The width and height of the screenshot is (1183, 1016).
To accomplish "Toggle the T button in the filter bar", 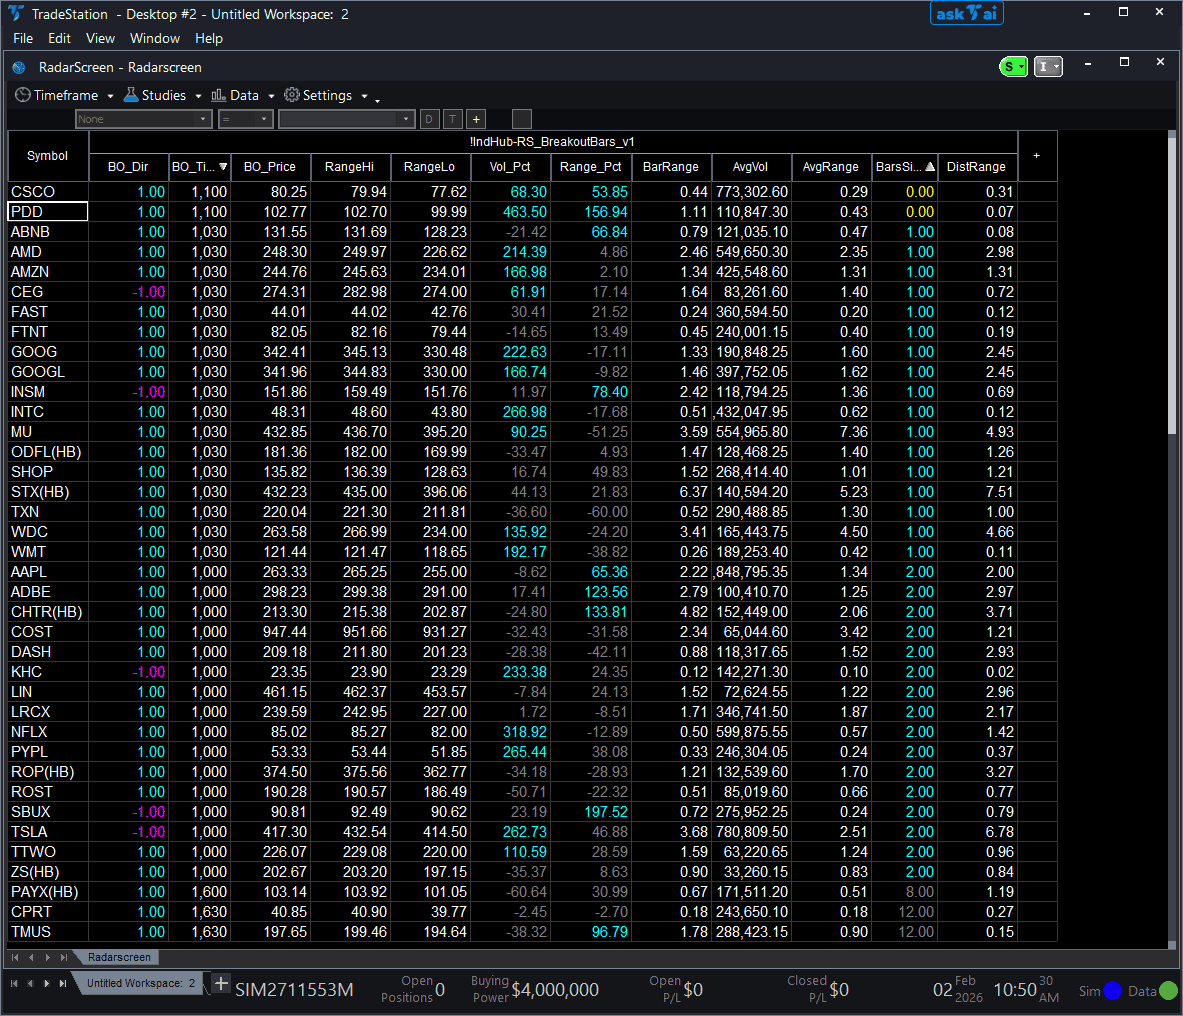I will tap(452, 118).
